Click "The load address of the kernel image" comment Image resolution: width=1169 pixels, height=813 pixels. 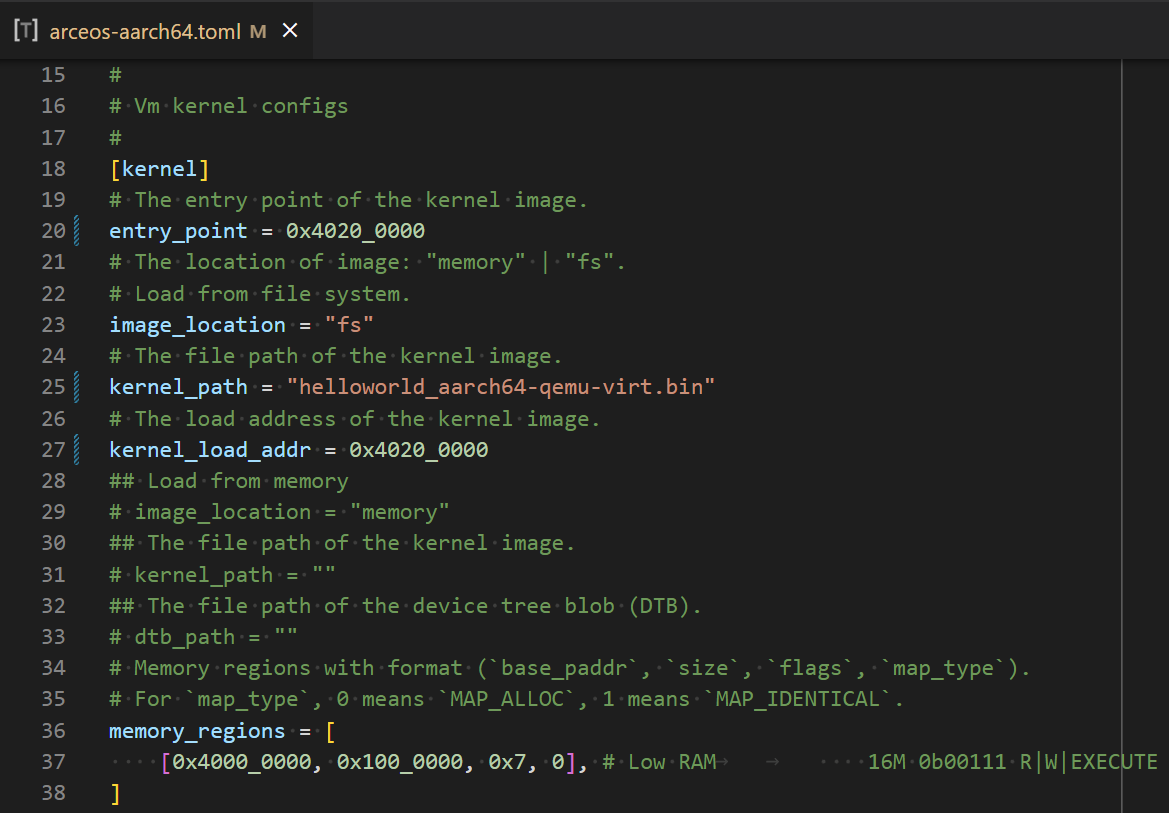(355, 419)
